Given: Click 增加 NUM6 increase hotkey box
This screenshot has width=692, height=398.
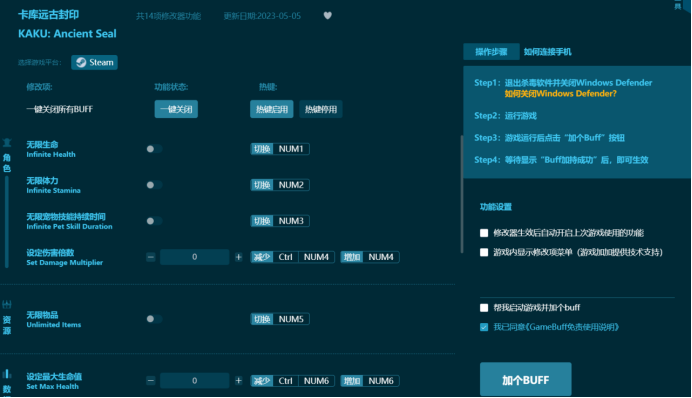Looking at the screenshot, I should click(x=370, y=381).
